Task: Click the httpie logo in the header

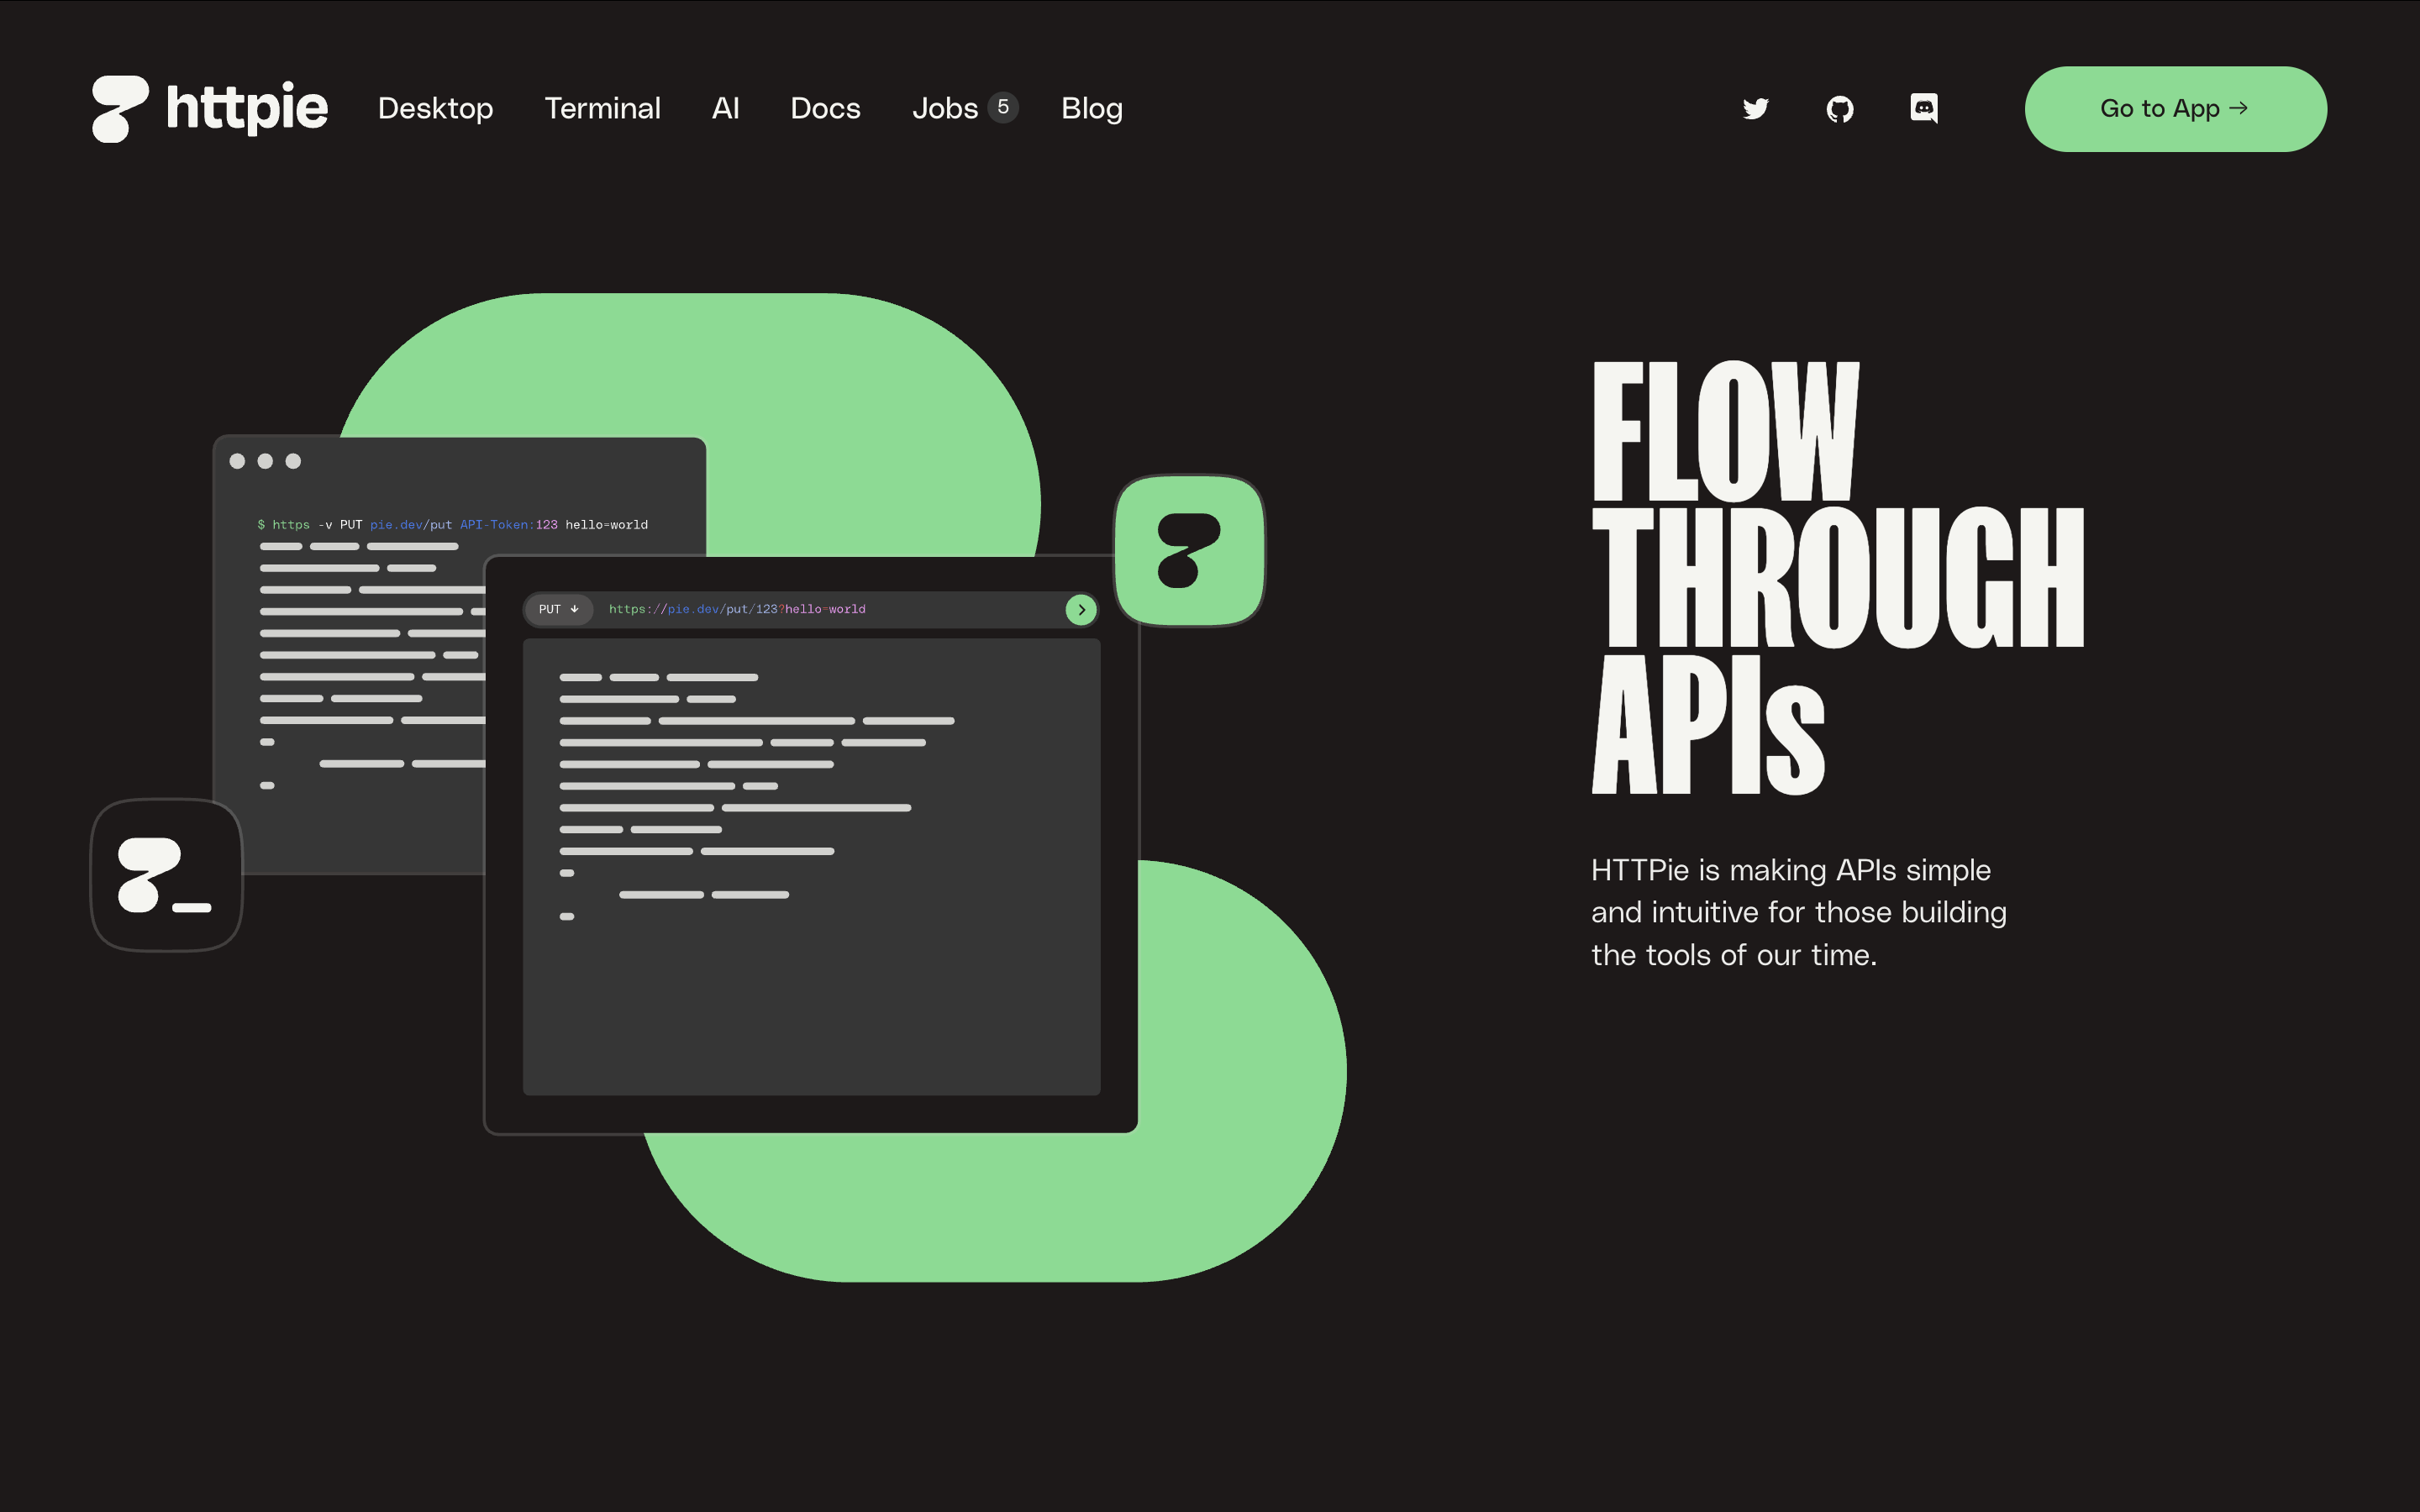Action: point(208,108)
